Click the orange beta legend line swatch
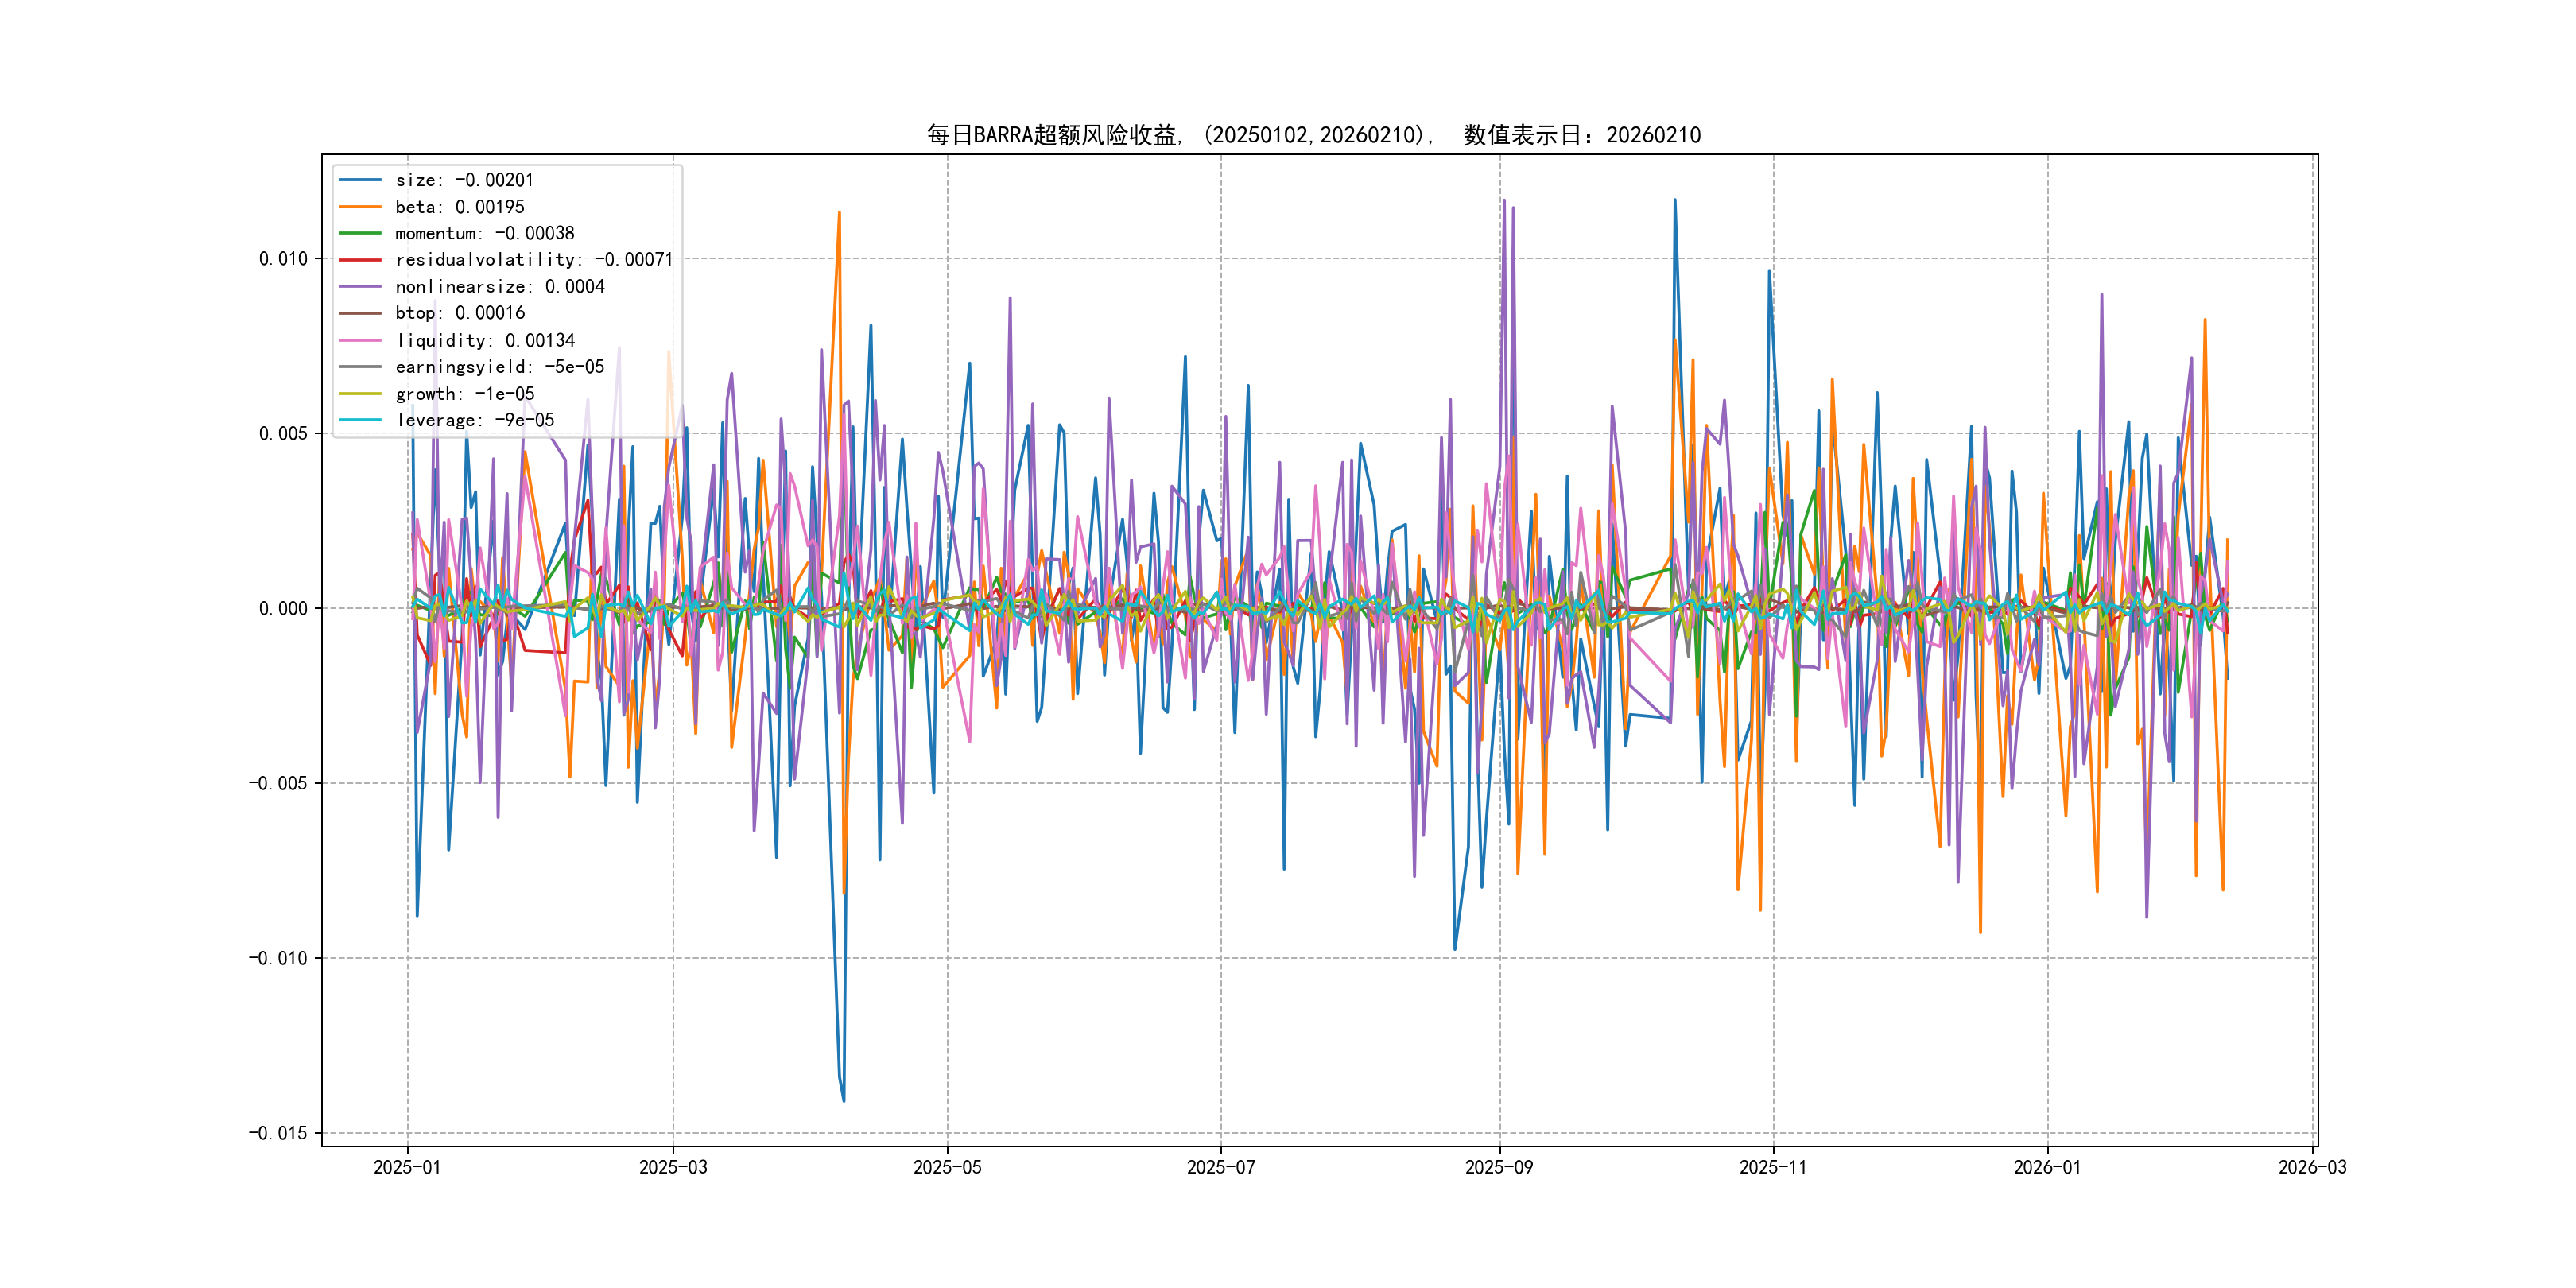Screen dimensions: 2576x1288 (x=360, y=207)
